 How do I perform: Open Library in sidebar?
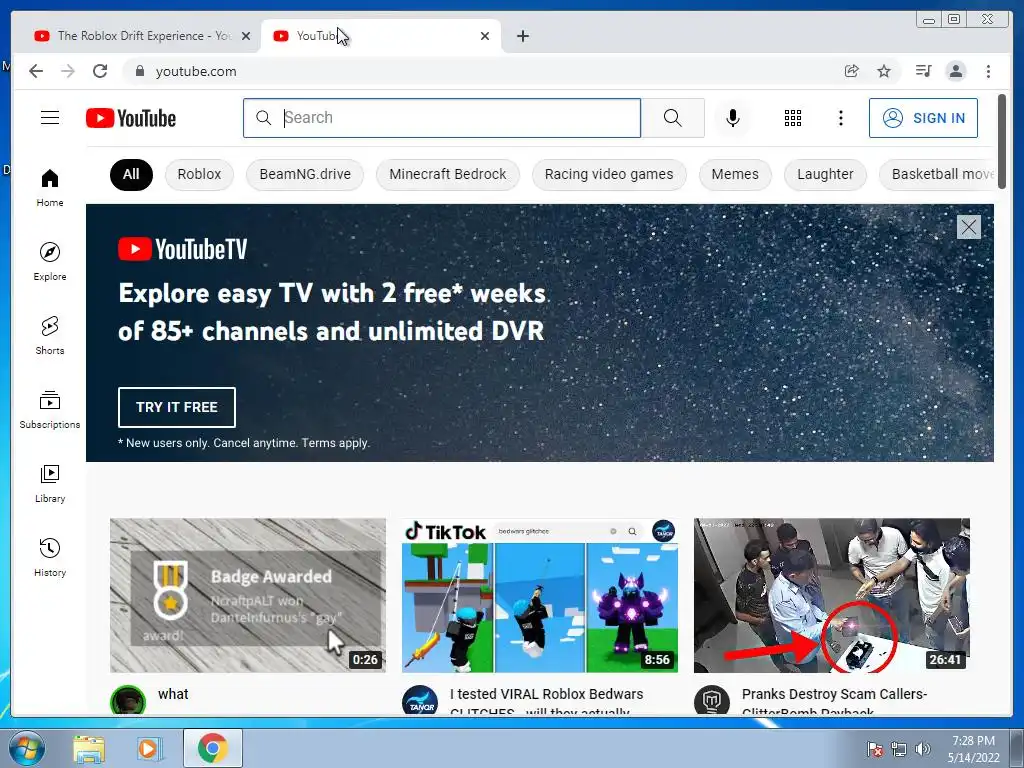50,483
